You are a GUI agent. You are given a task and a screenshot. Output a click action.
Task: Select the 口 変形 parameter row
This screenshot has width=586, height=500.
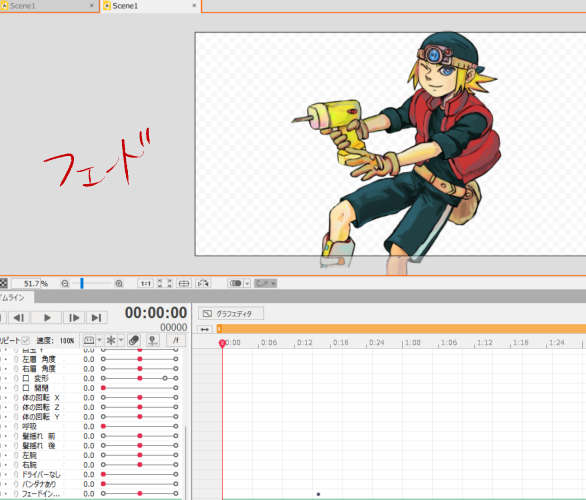point(90,379)
